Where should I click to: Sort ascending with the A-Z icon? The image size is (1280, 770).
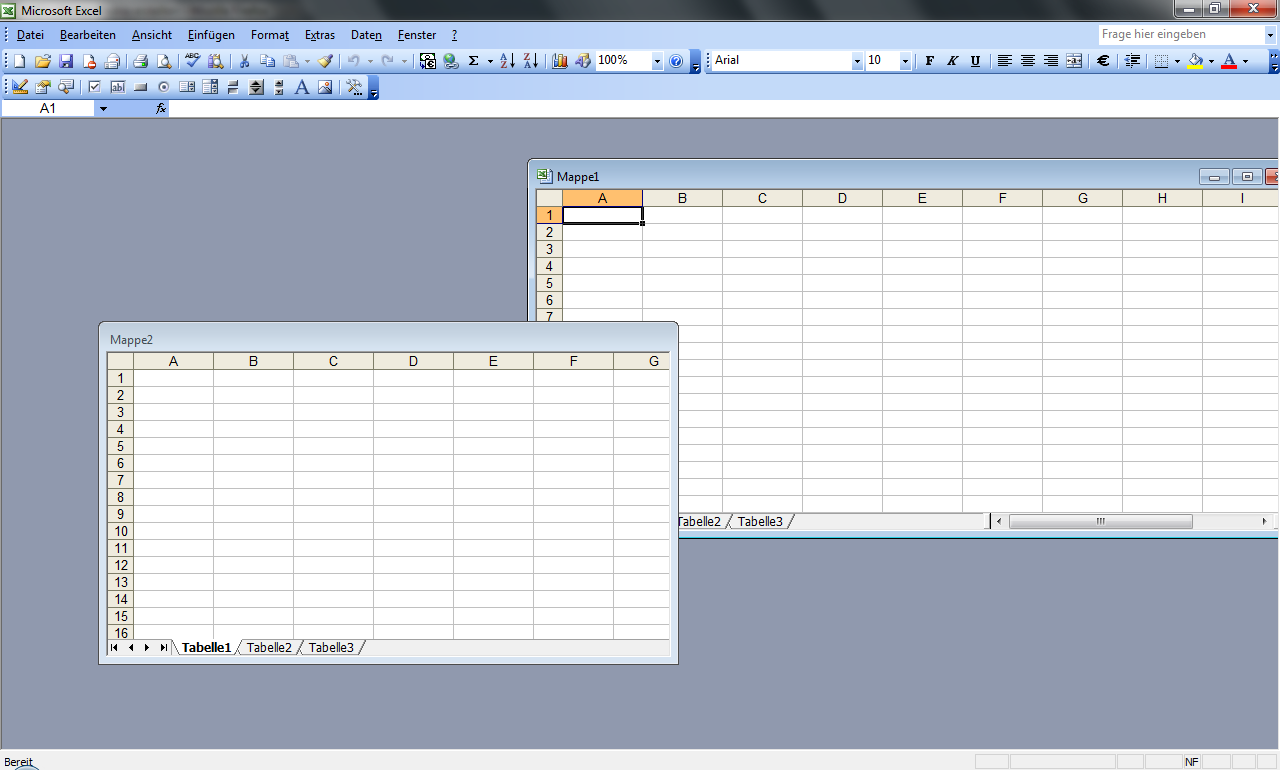click(x=507, y=61)
